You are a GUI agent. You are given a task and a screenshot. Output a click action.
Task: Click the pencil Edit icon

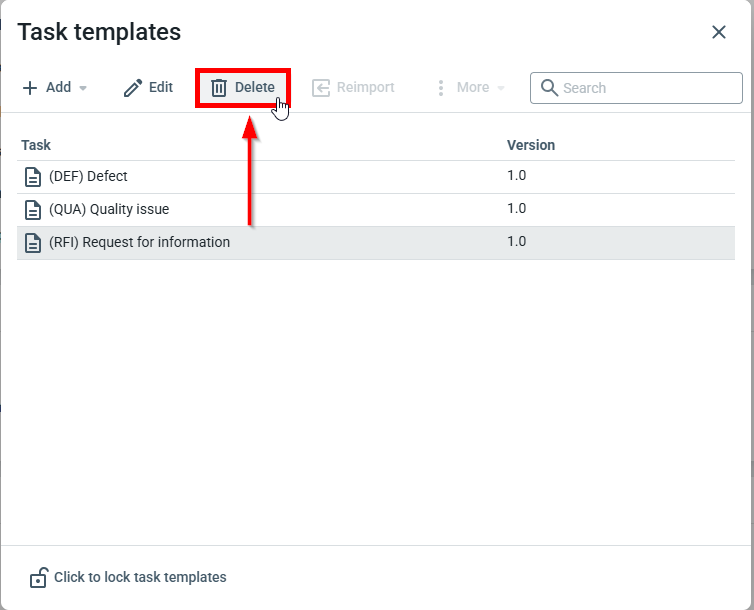(133, 88)
